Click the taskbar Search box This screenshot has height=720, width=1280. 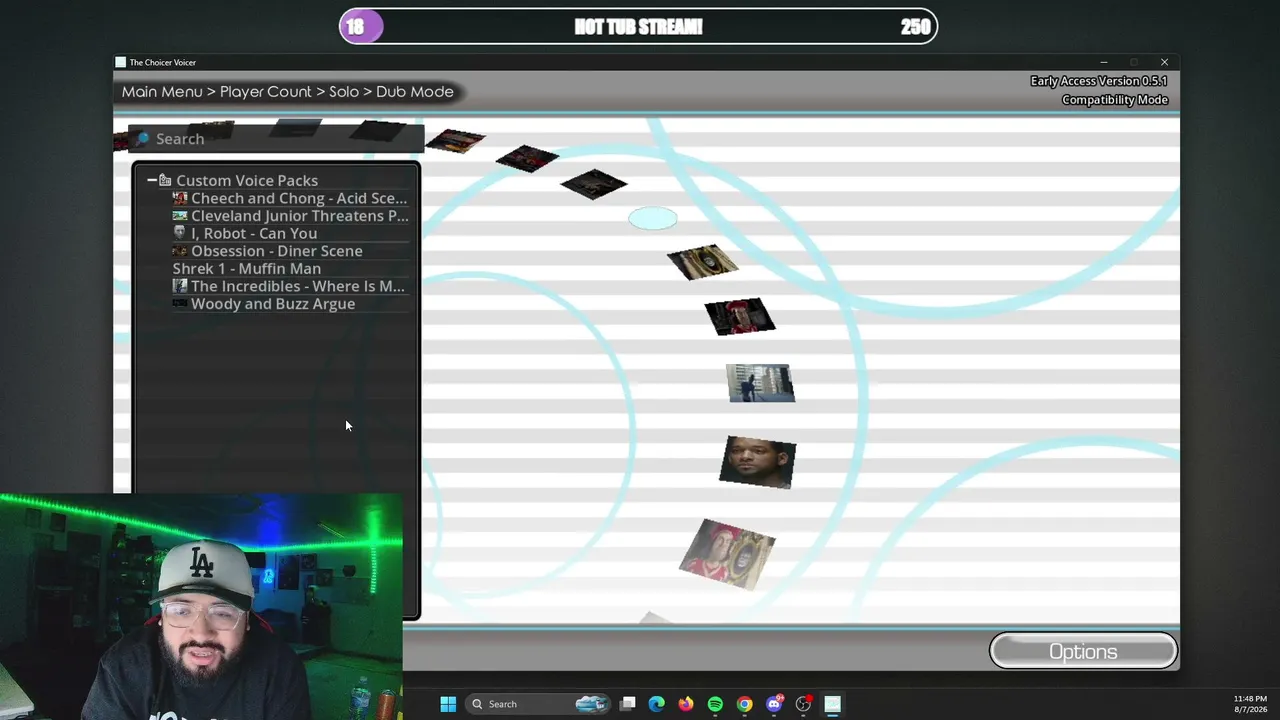tap(540, 704)
